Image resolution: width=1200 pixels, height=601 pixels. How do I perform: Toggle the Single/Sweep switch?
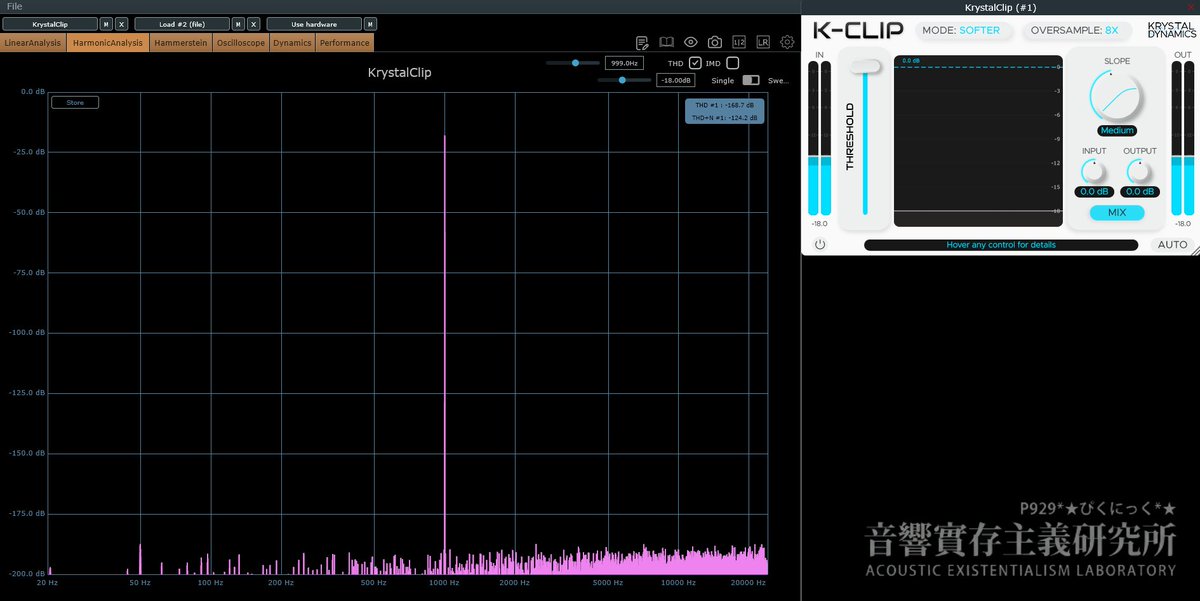click(751, 80)
